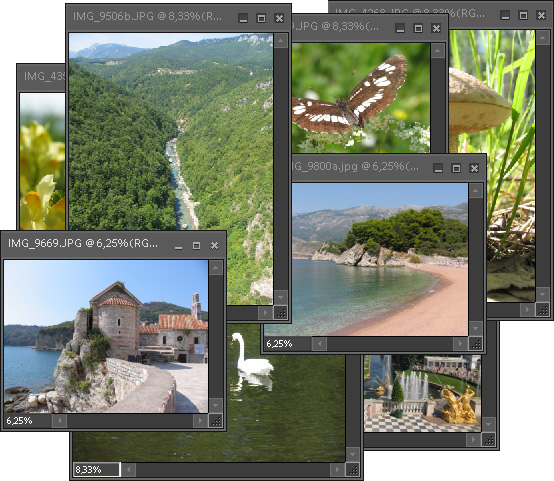Click the golden fountain photo canvas
Viewport: 554px width, 481px height.
(423, 393)
